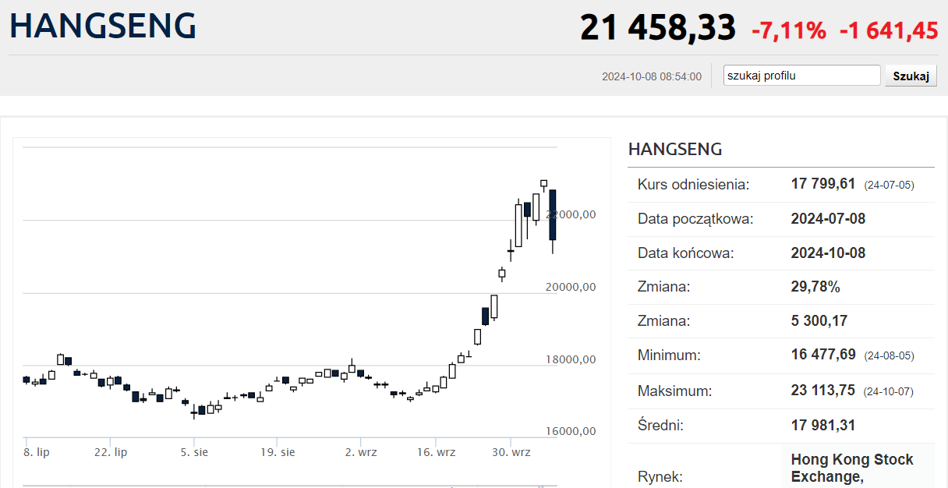Viewport: 948px width, 488px height.
Task: Click the -1 641,45 point change
Action: [x=889, y=31]
